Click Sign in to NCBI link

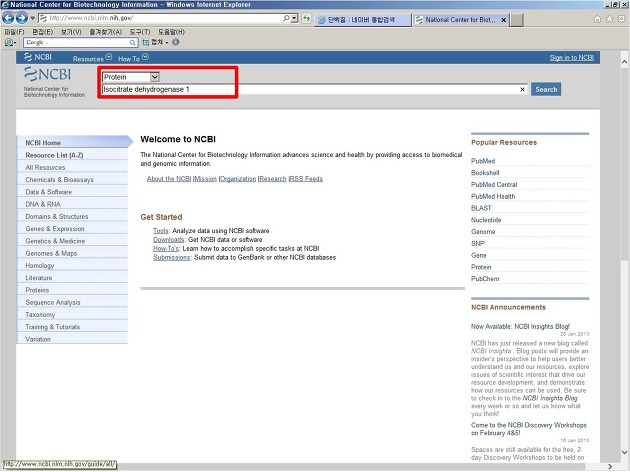[571, 58]
